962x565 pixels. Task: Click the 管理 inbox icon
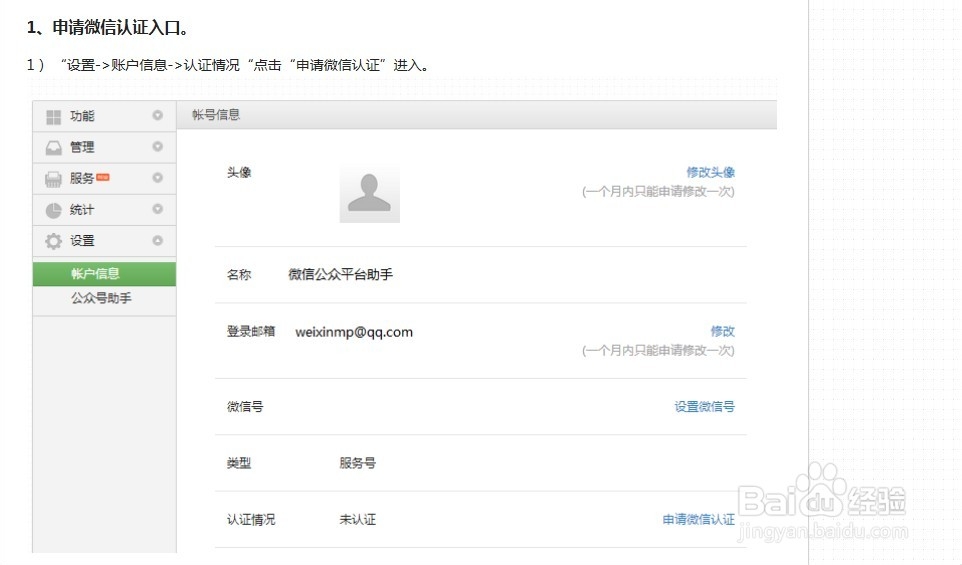point(53,148)
